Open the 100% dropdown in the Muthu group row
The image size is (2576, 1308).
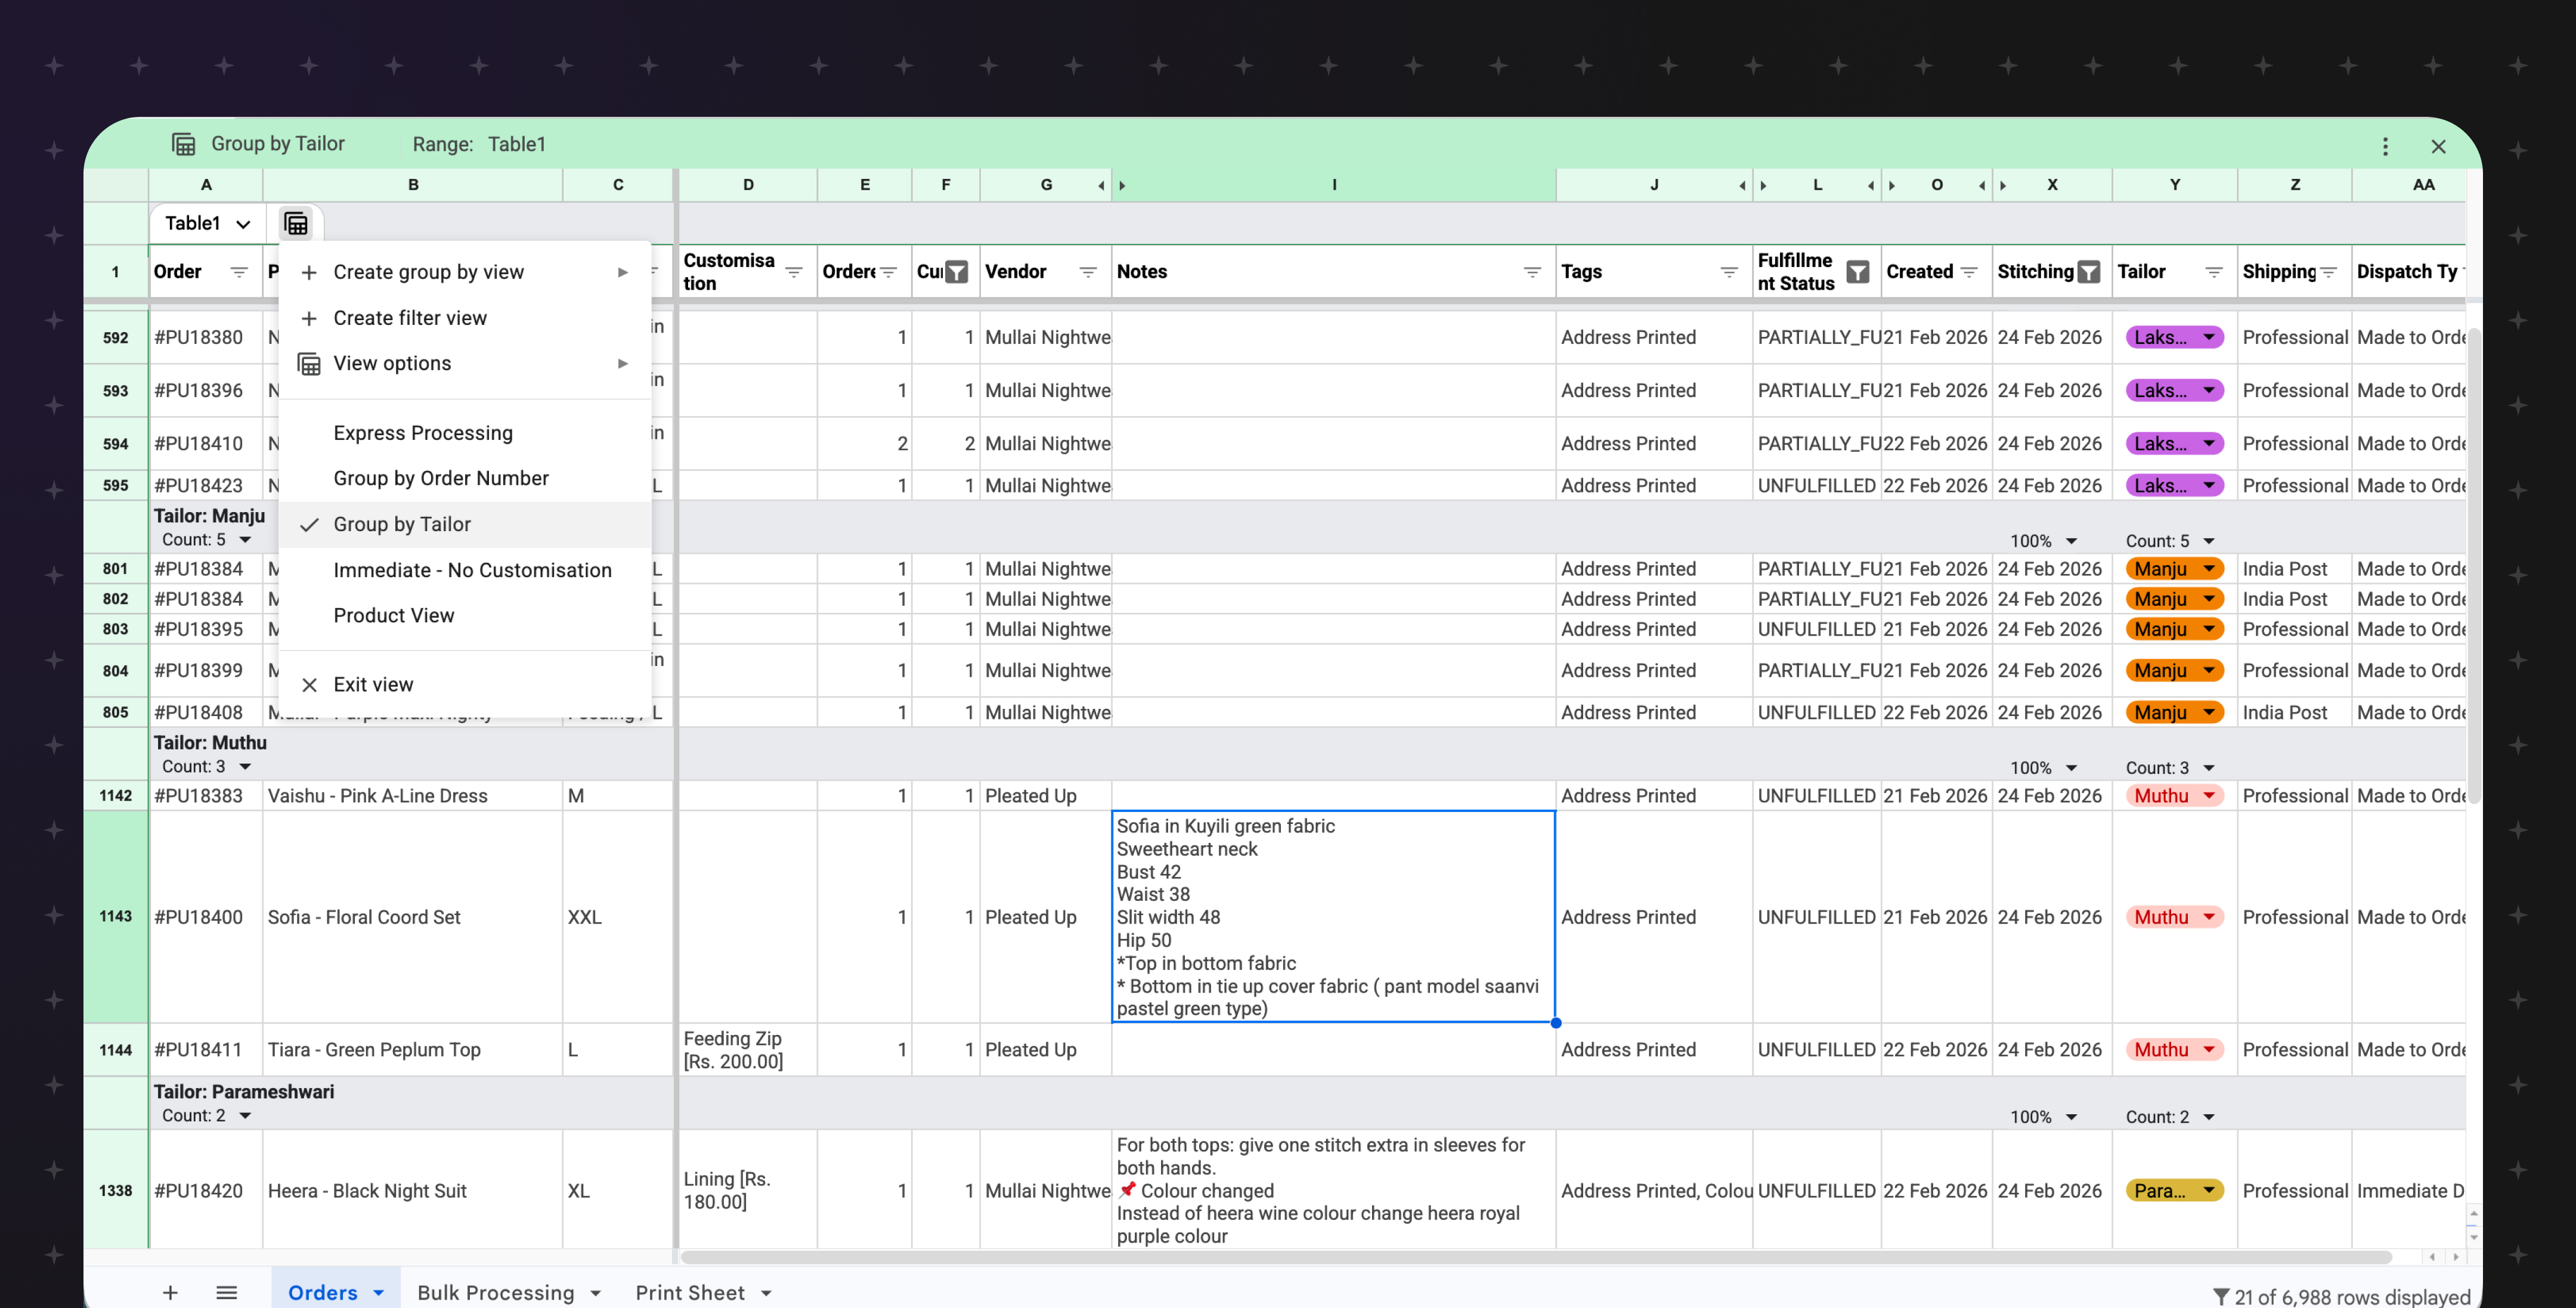click(x=2043, y=767)
